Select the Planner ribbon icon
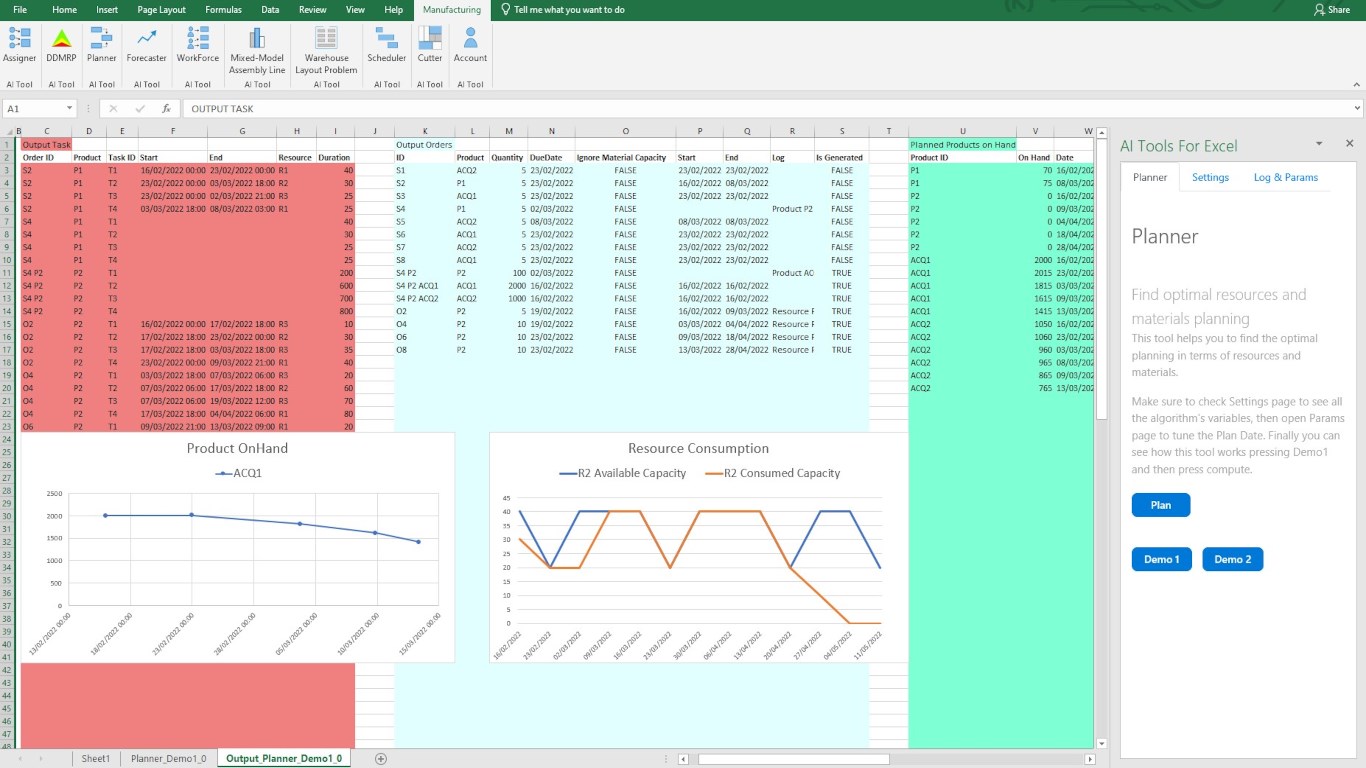1366x768 pixels. click(x=102, y=46)
